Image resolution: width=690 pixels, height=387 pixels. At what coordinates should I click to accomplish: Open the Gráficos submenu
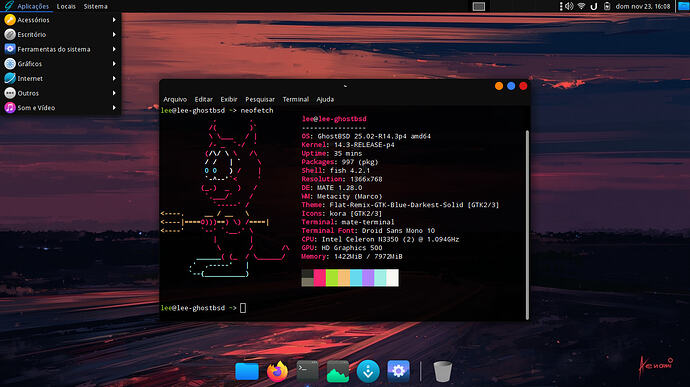point(61,64)
